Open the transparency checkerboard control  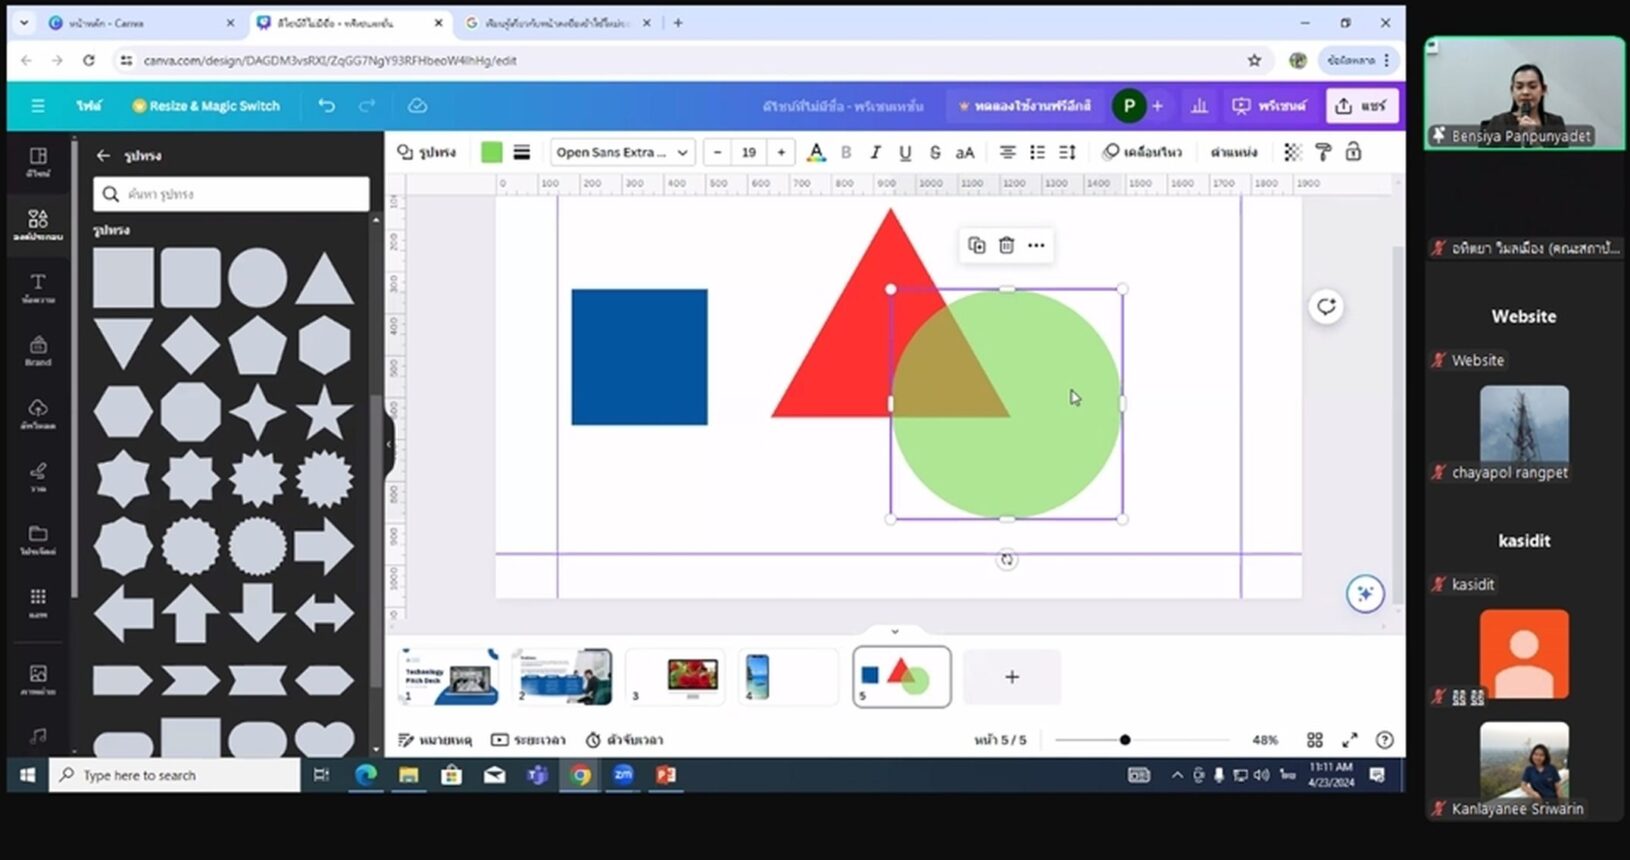(x=1293, y=152)
